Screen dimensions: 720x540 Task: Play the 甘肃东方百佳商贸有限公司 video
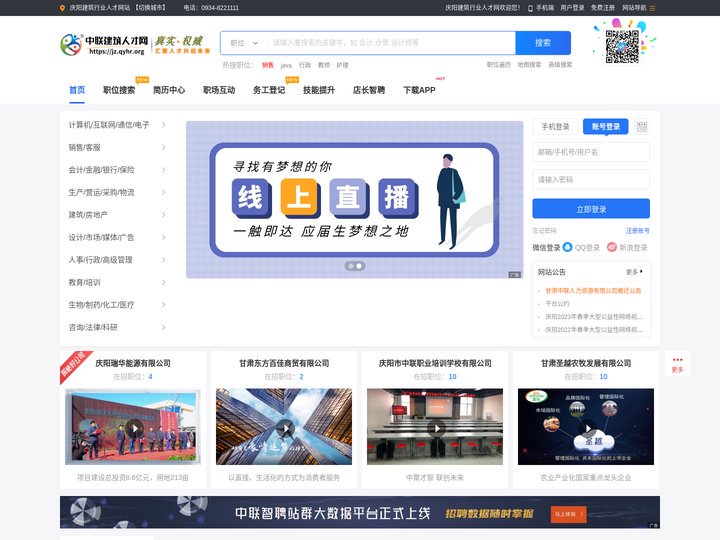coord(285,428)
